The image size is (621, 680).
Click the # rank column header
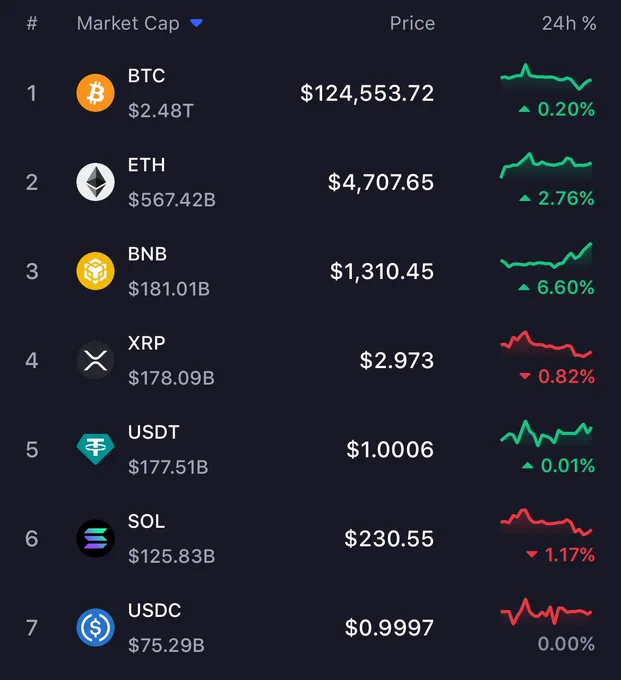click(32, 23)
